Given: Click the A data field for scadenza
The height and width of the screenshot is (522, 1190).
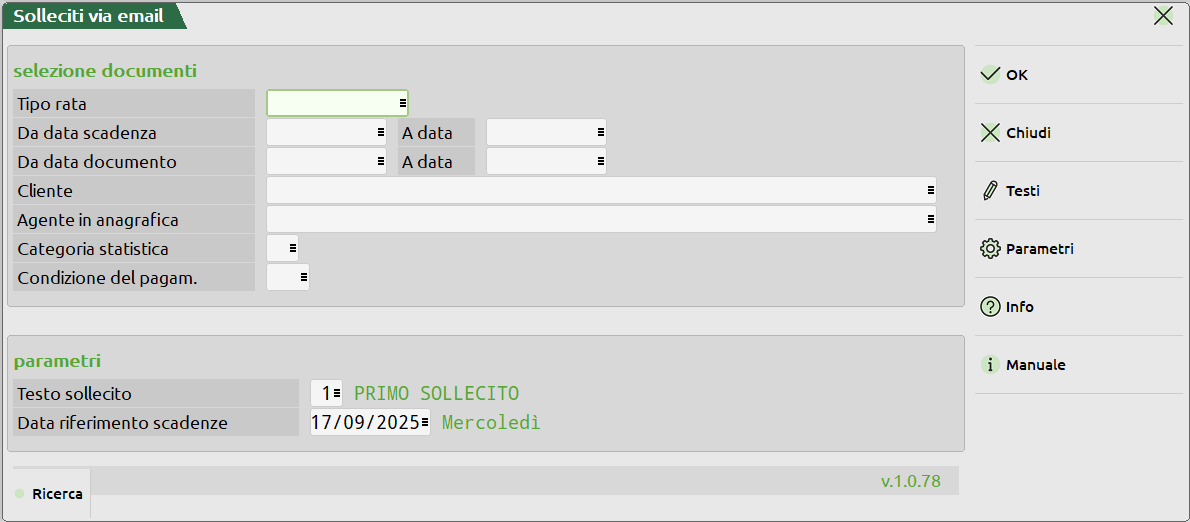Looking at the screenshot, I should click(x=540, y=132).
